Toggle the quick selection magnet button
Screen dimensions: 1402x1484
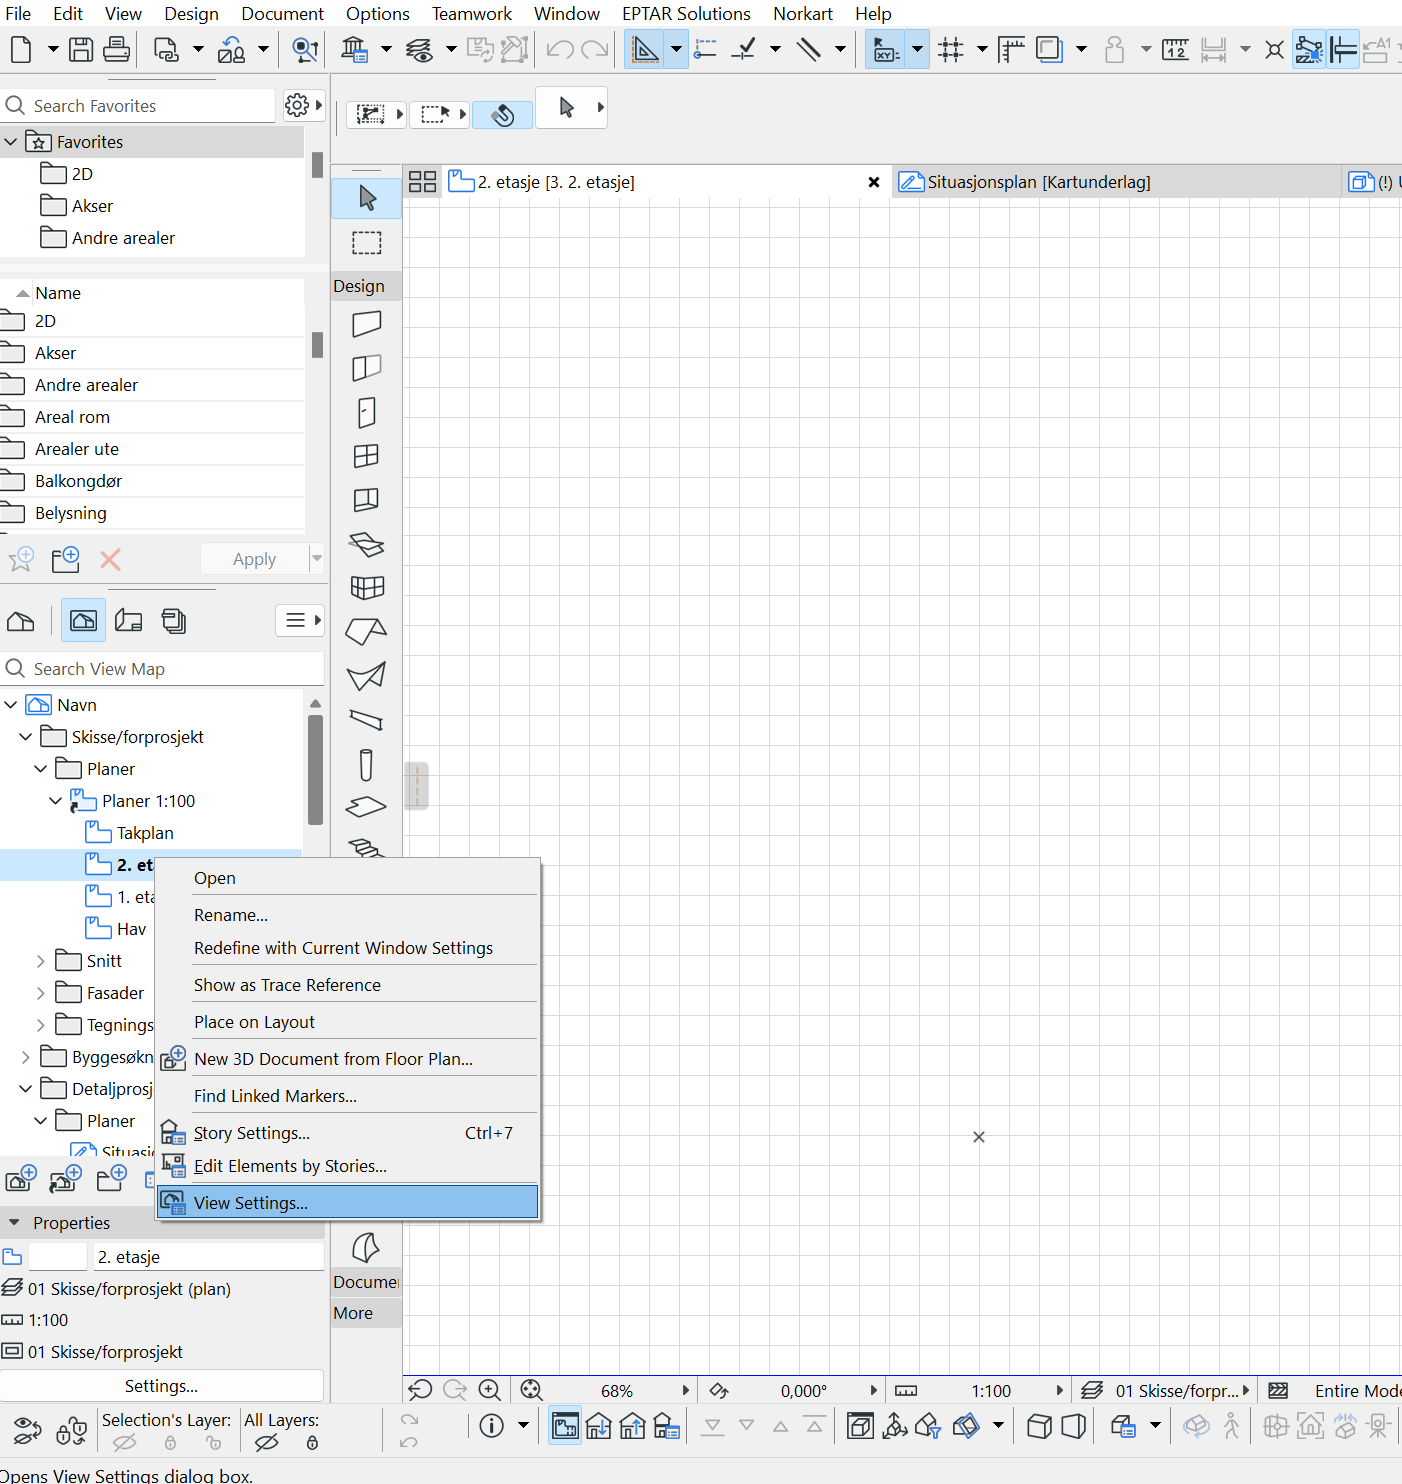502,115
